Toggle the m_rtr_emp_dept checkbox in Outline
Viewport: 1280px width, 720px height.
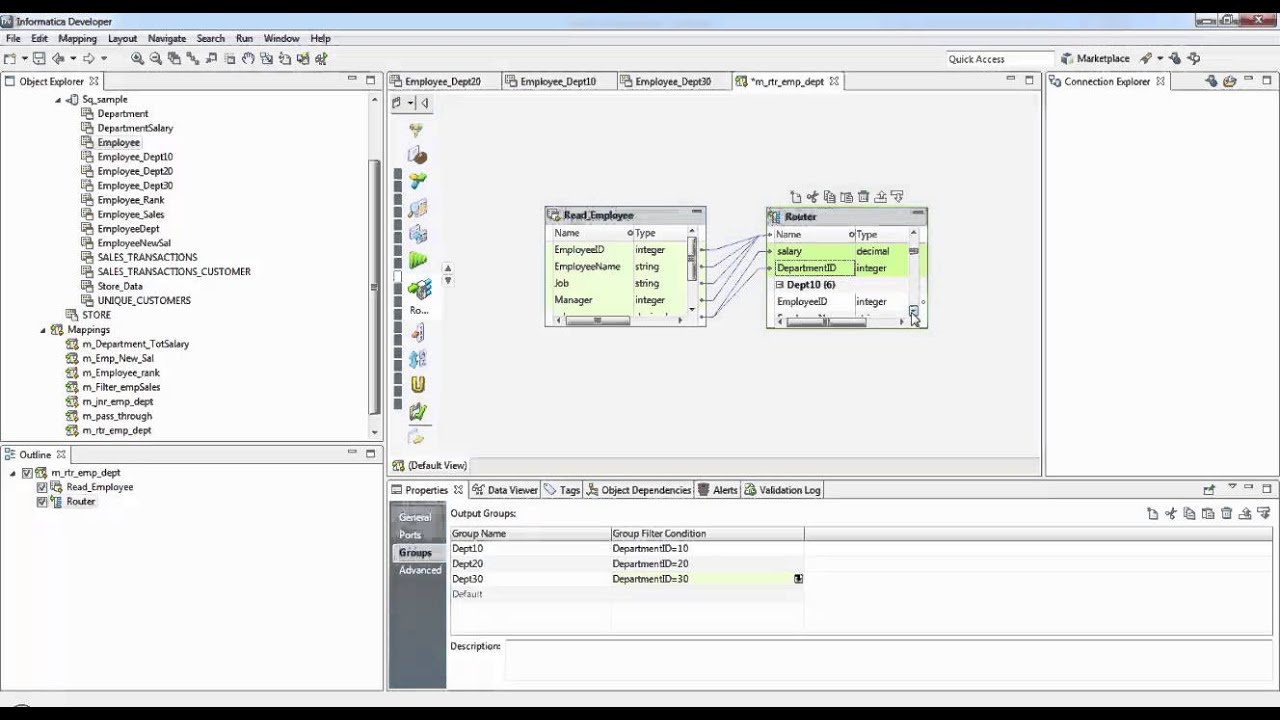(x=27, y=473)
